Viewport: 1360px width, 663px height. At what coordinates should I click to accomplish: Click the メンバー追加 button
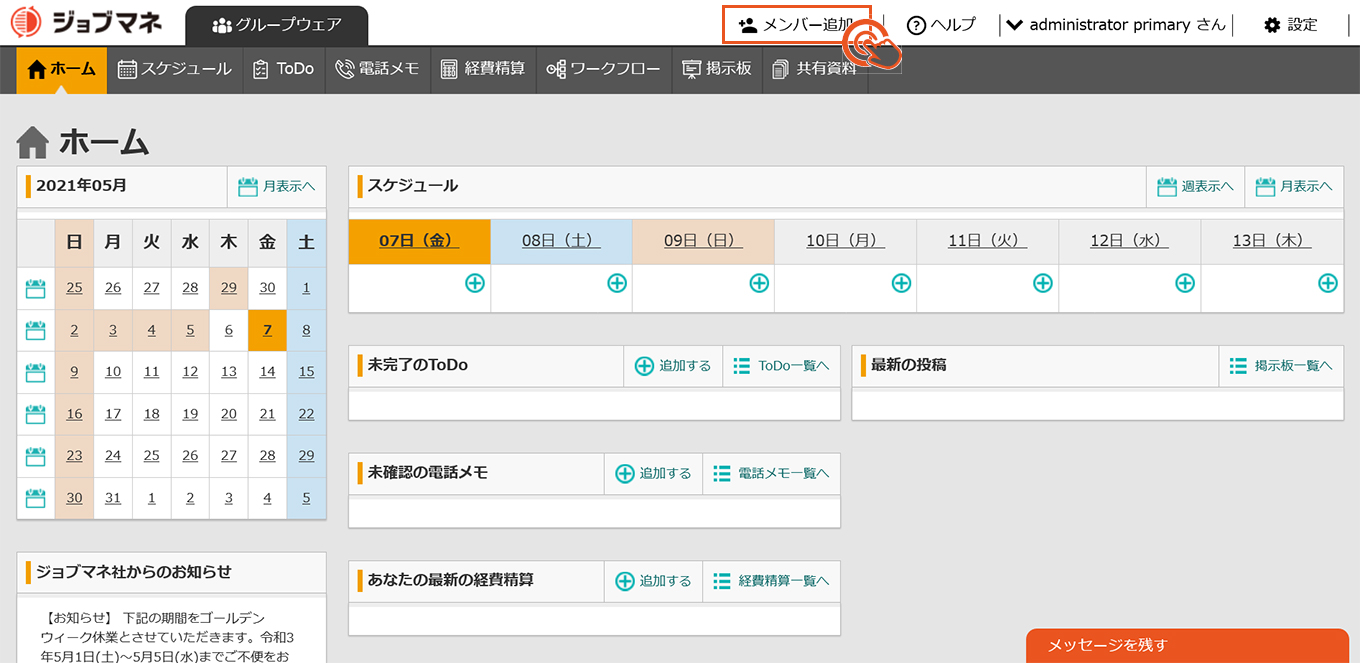(797, 25)
